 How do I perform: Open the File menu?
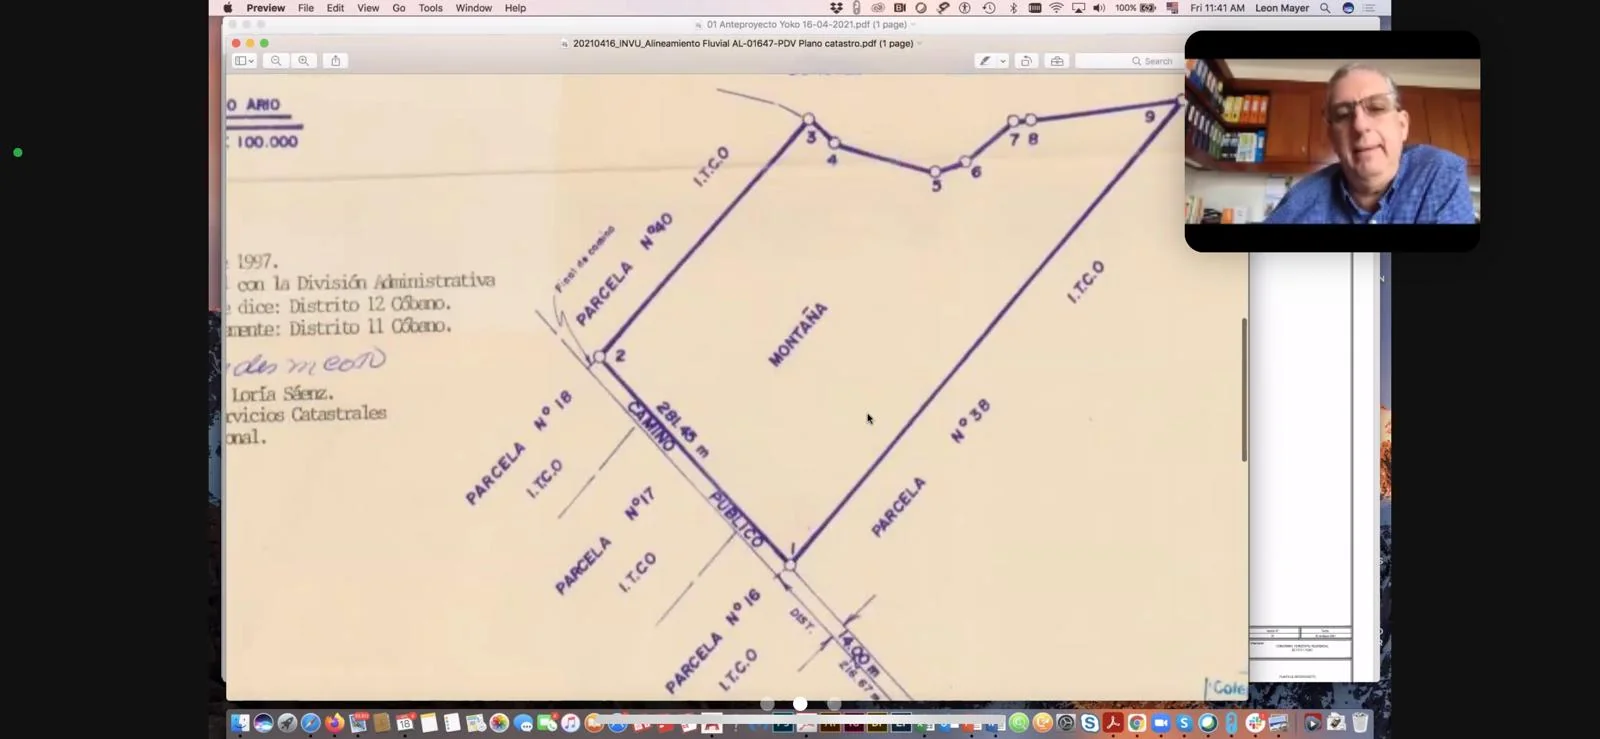click(306, 8)
